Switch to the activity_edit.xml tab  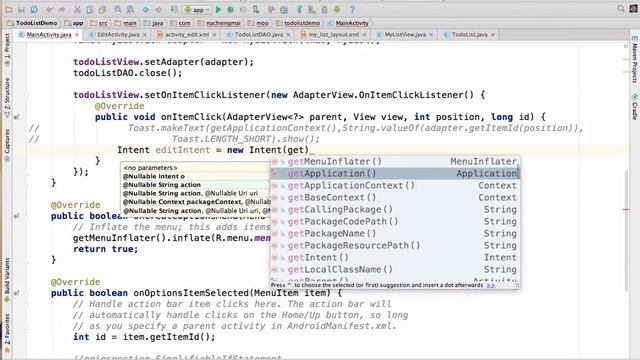click(x=187, y=35)
